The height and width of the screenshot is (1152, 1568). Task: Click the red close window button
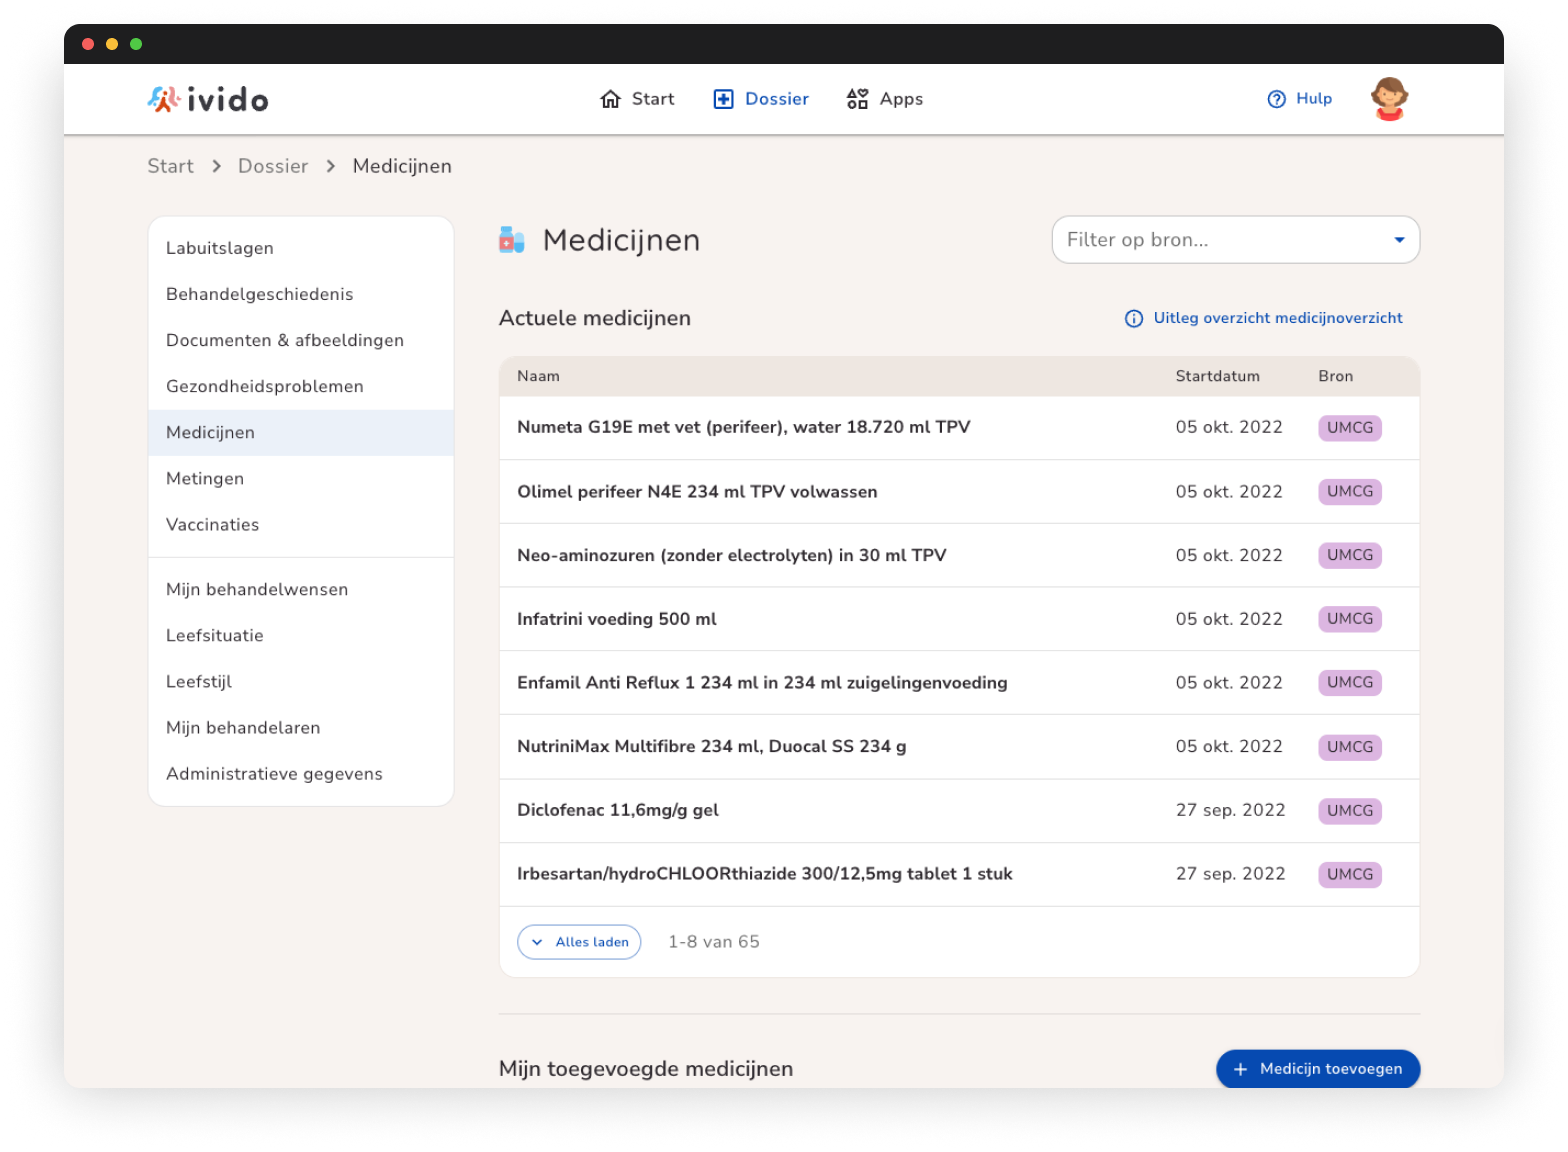(88, 44)
